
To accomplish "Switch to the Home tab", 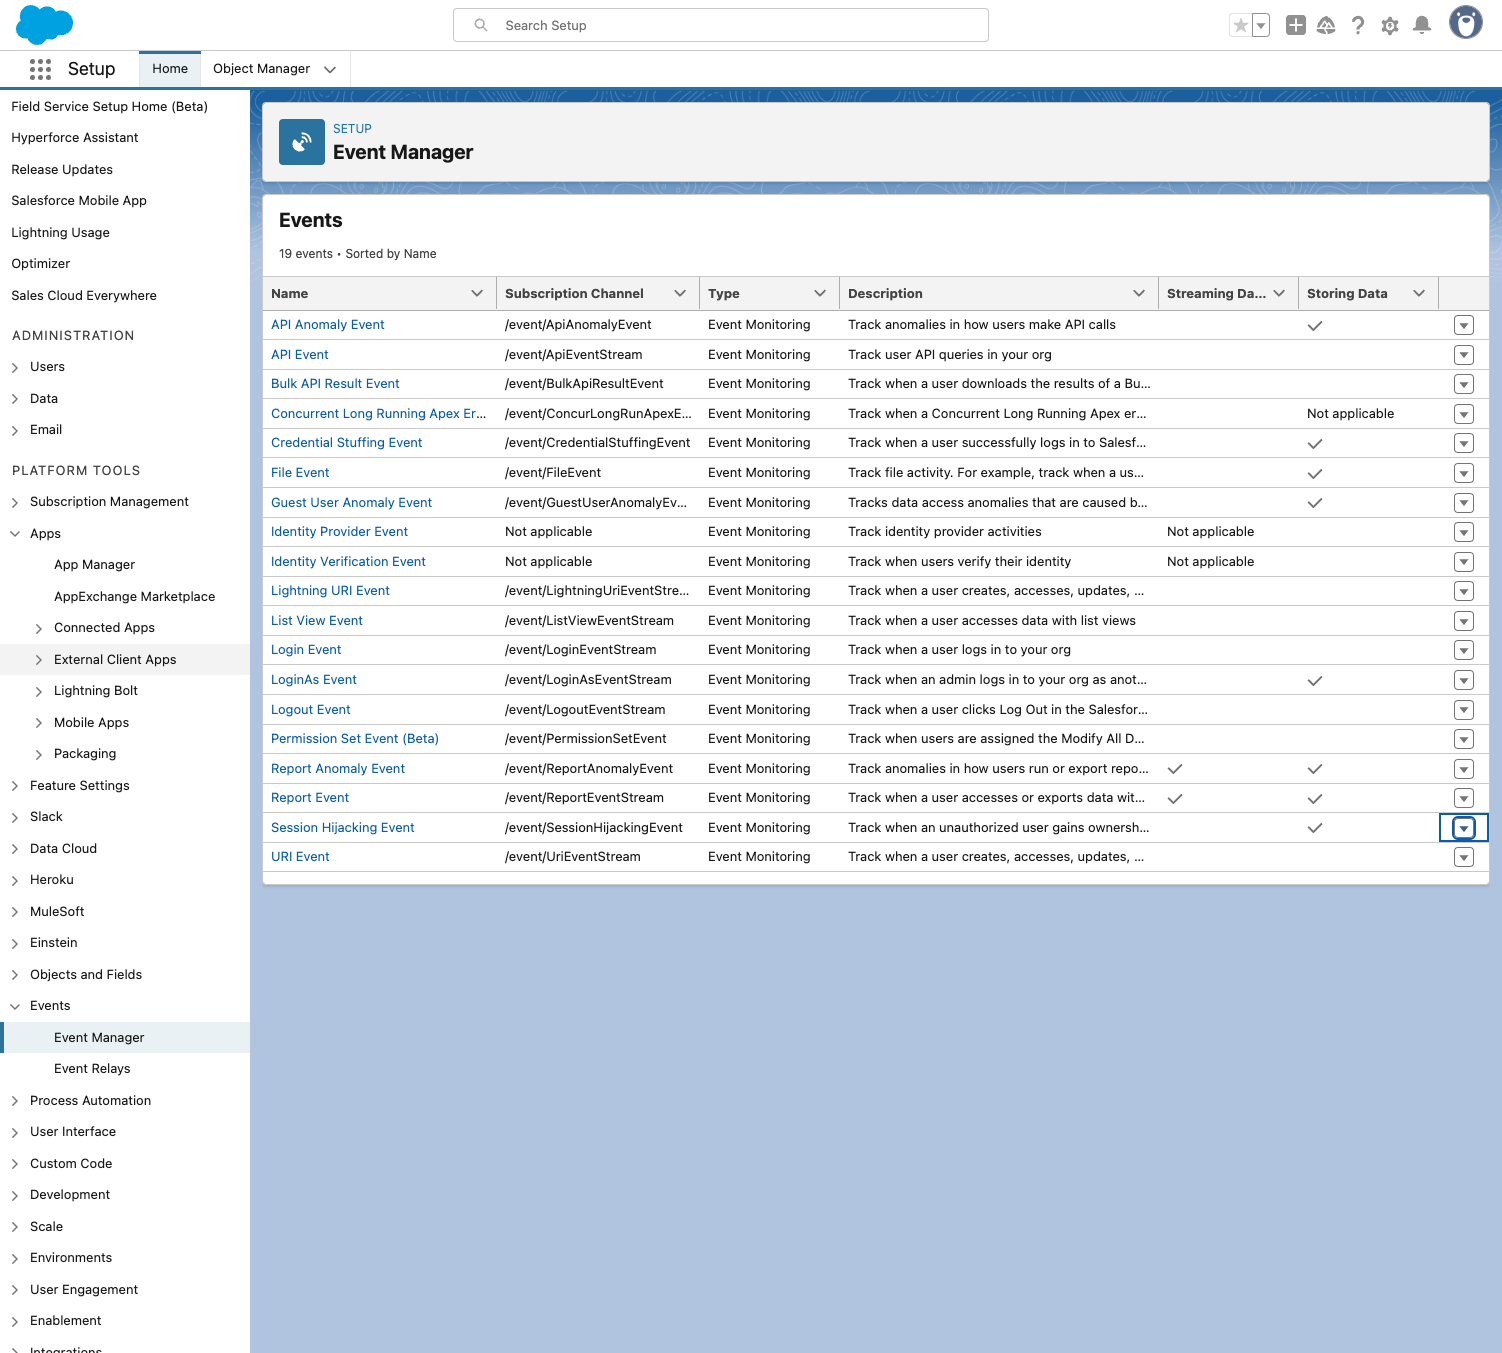I will pyautogui.click(x=170, y=69).
